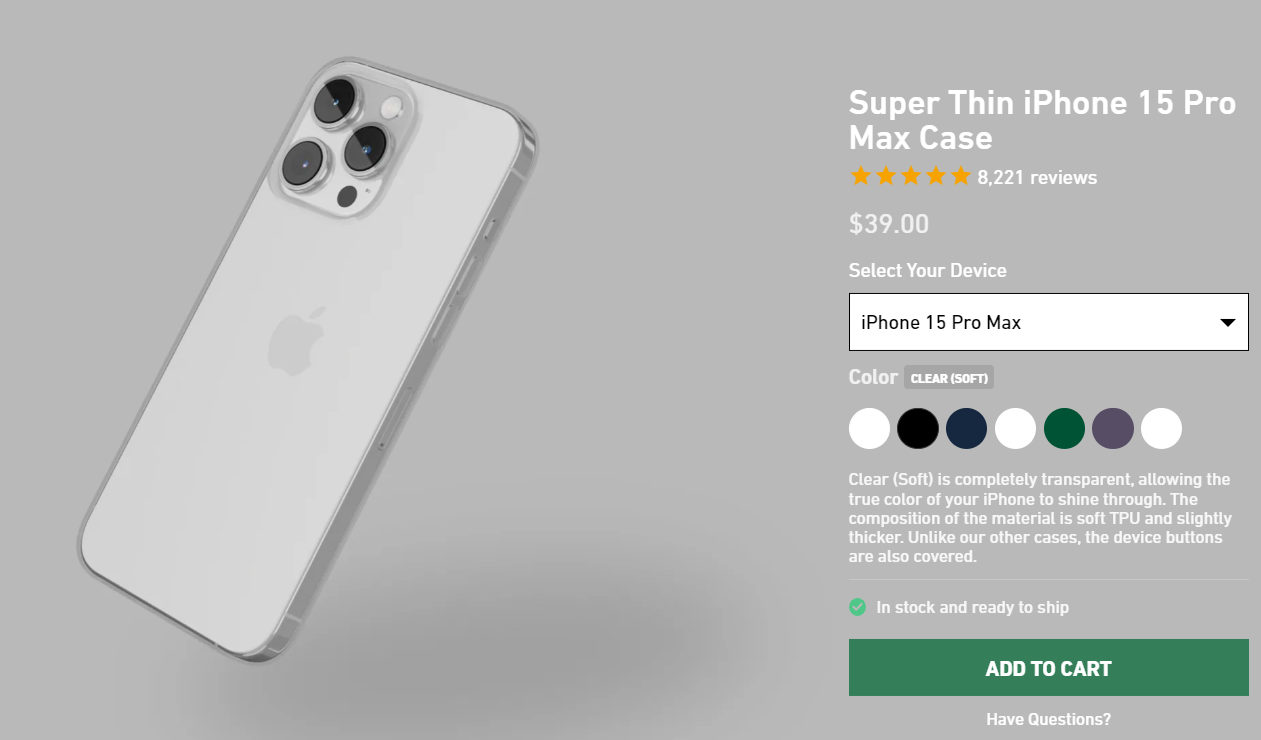This screenshot has width=1261, height=740.
Task: Click the Super Thin iPhone 15 Pro Max Case title
Action: point(1042,120)
